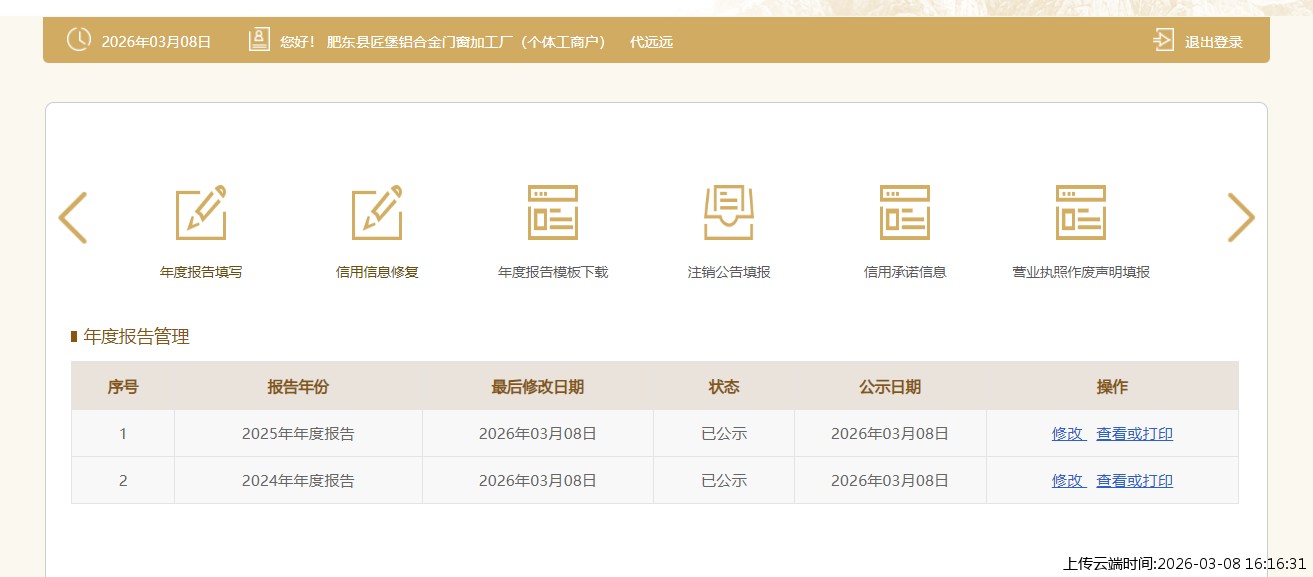This screenshot has width=1313, height=577.
Task: Click the 信用信息修复 edit icon
Action: point(377,213)
